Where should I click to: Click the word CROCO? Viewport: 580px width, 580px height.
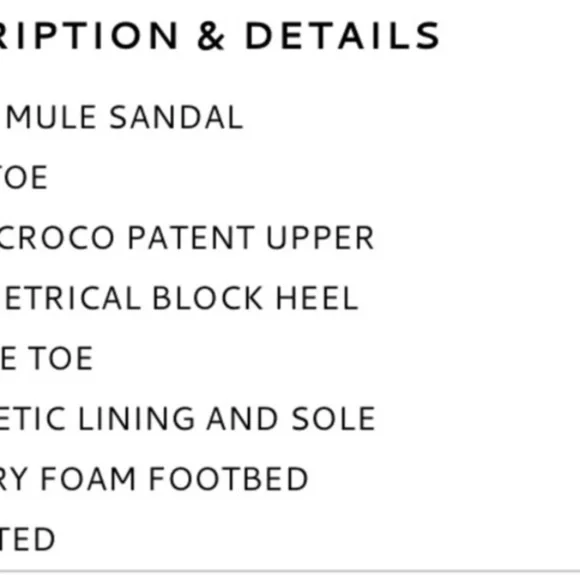click(57, 237)
